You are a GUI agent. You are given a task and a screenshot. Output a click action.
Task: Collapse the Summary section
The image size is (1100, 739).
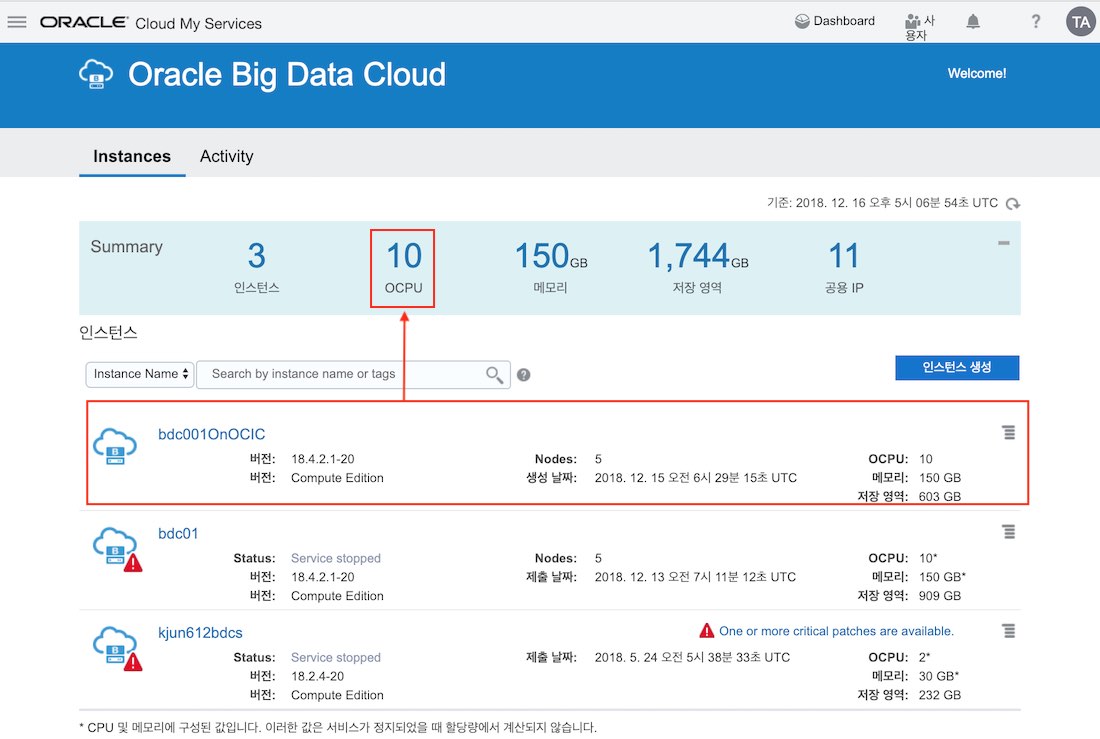coord(1003,241)
